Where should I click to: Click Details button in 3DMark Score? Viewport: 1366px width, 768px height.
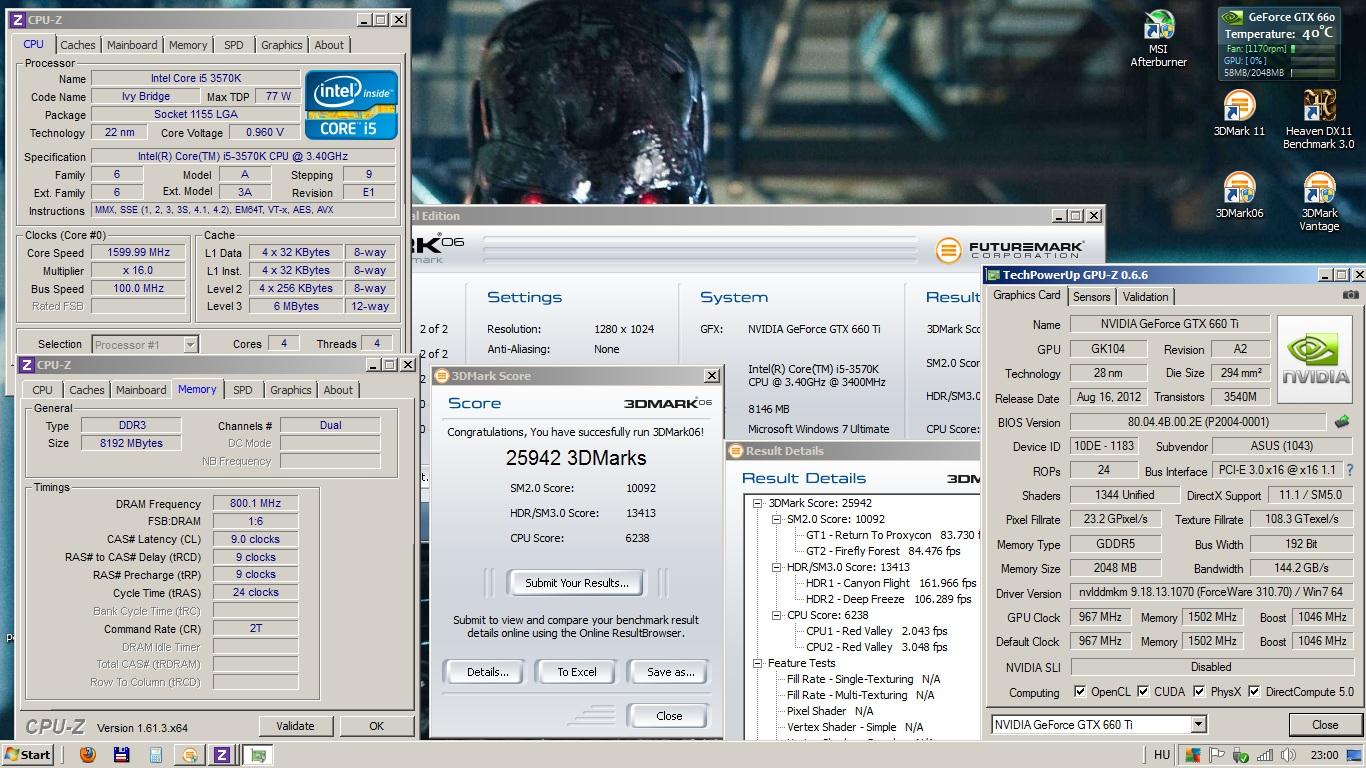click(487, 672)
